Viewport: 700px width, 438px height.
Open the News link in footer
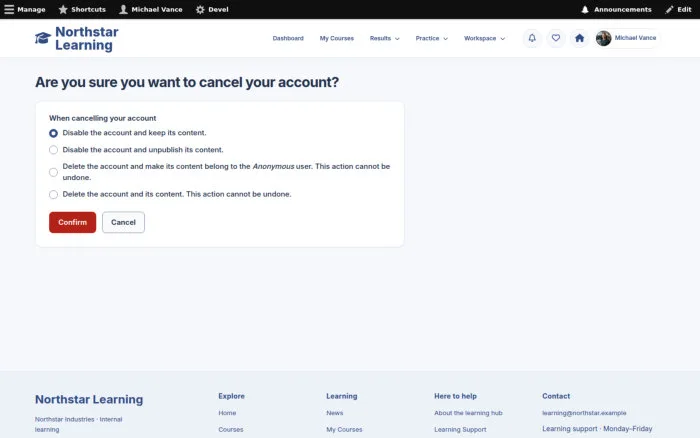[335, 413]
